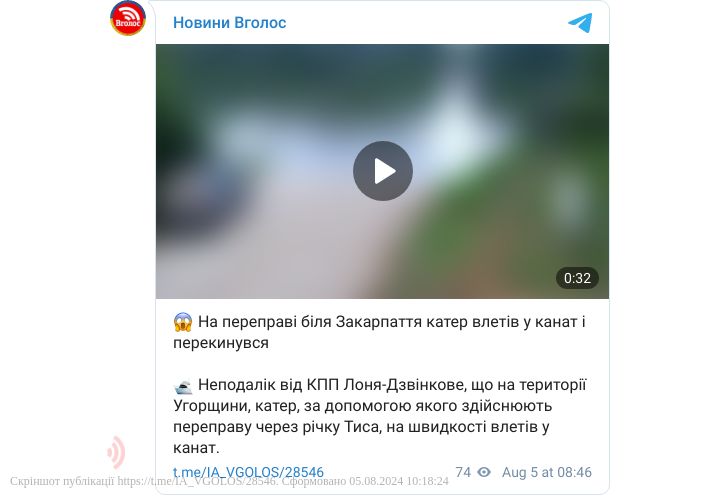Follow the t.me/IA_VGOLOS/28546 post link
This screenshot has width=720, height=499.
click(x=248, y=472)
